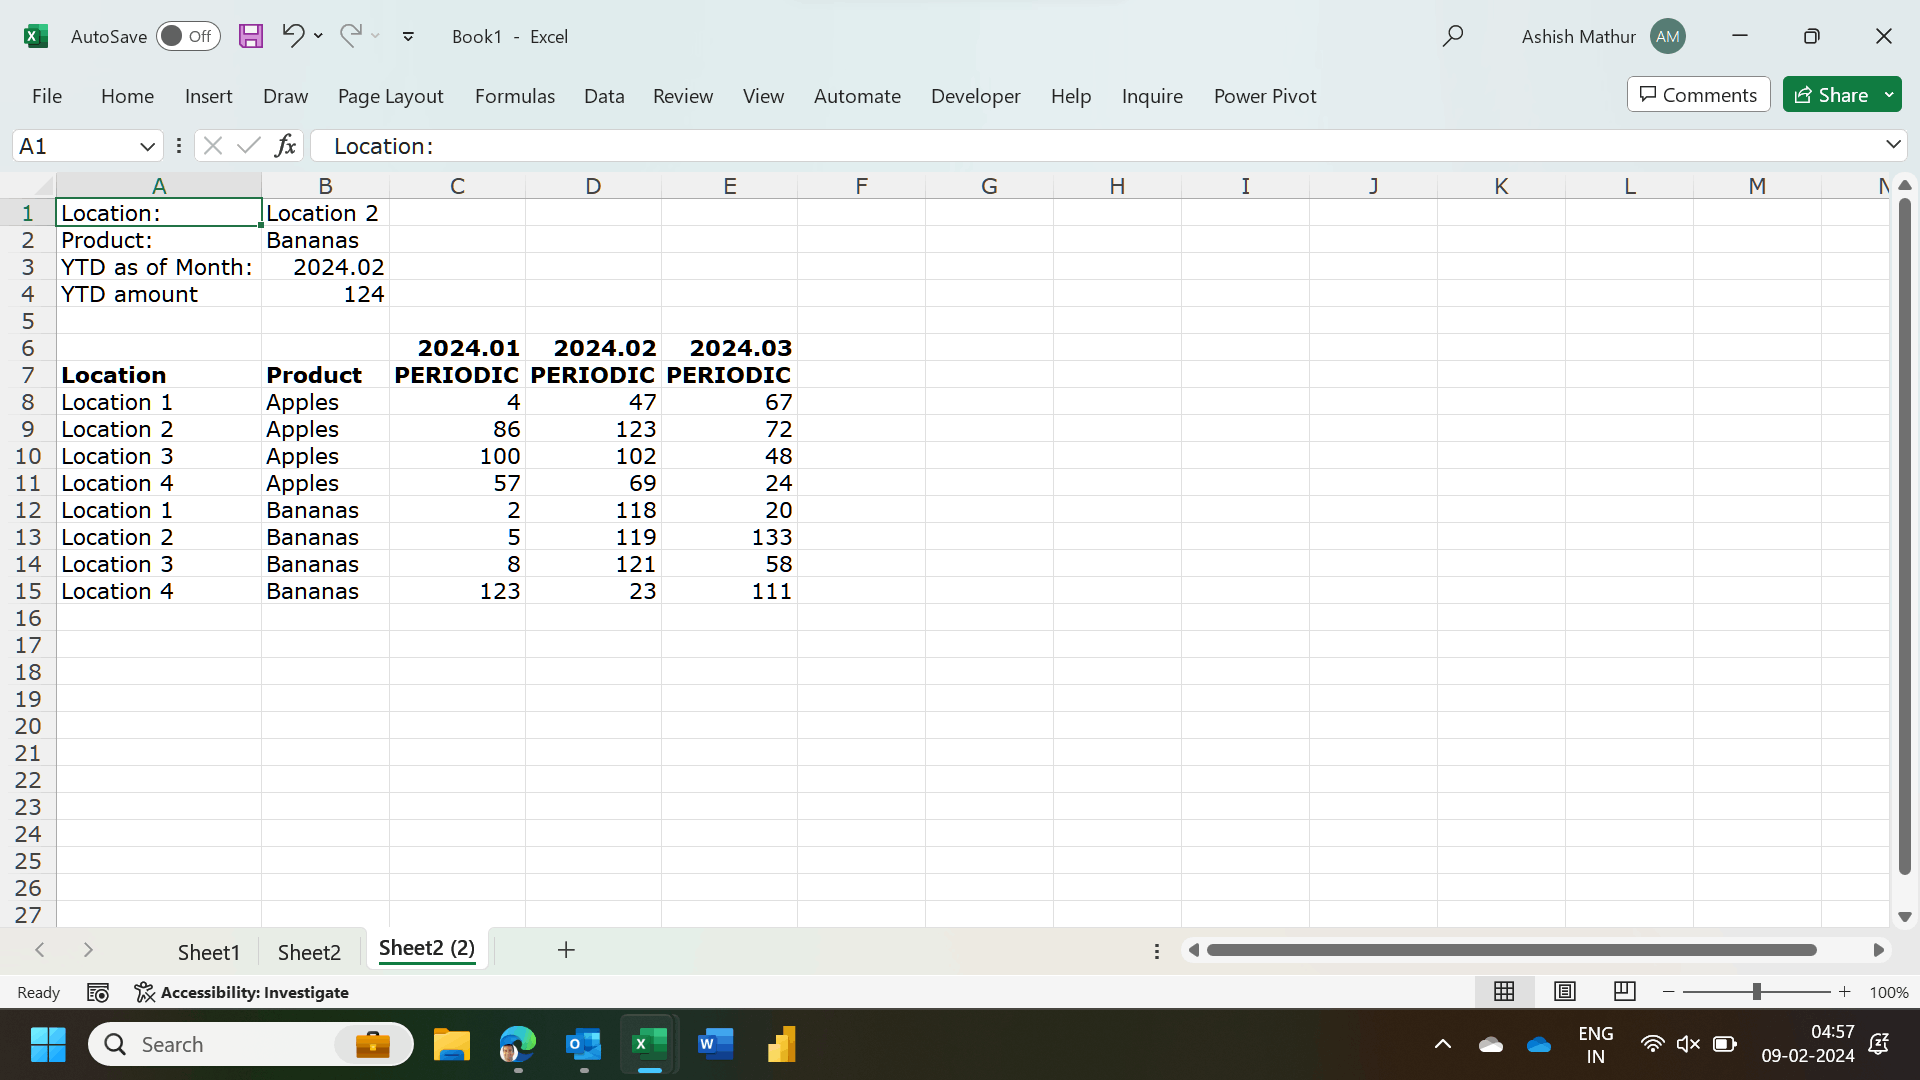This screenshot has width=1920, height=1080.
Task: Open the File menu
Action: [x=47, y=96]
